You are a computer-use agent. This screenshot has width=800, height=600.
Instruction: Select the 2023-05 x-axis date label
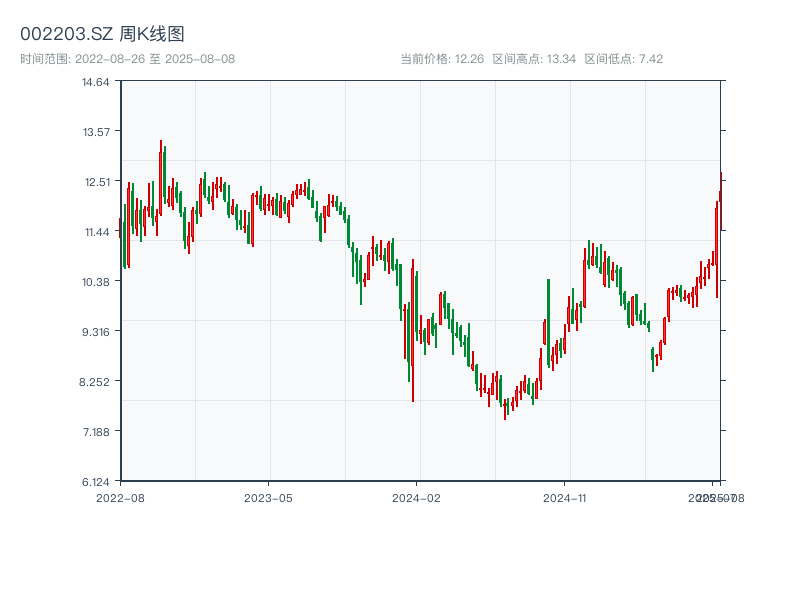click(x=269, y=497)
